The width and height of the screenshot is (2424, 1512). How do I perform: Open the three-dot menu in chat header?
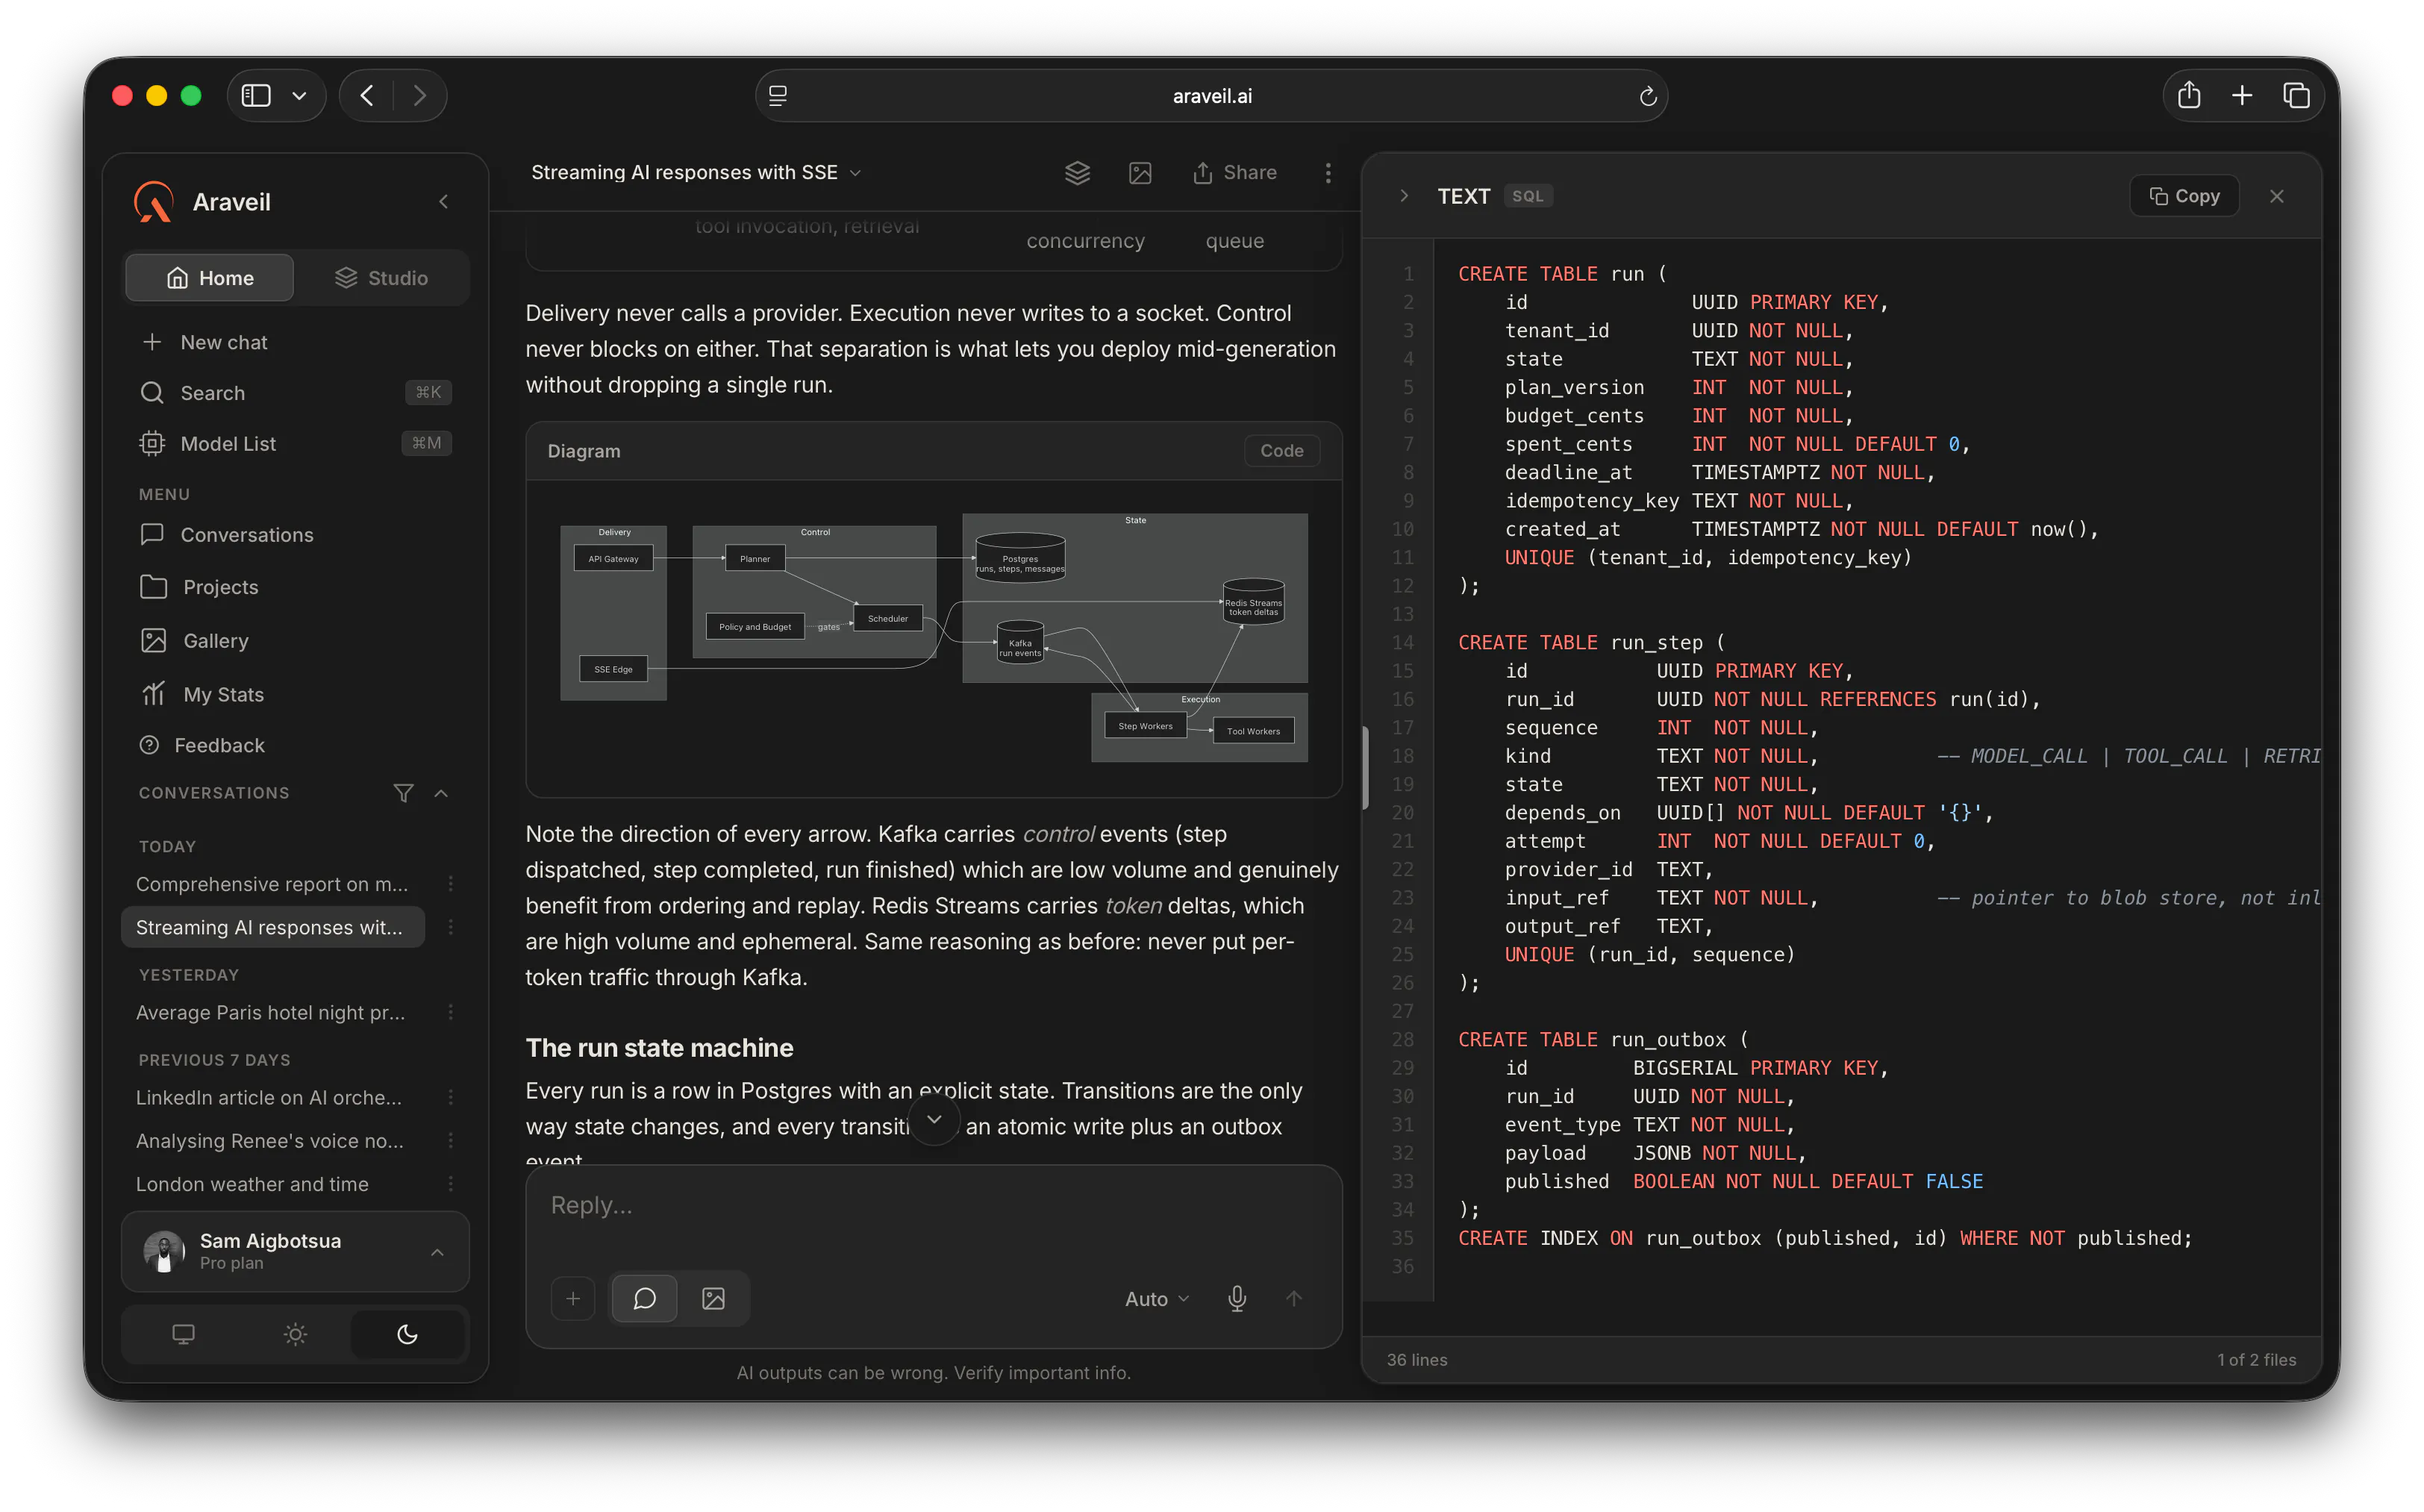tap(1328, 173)
